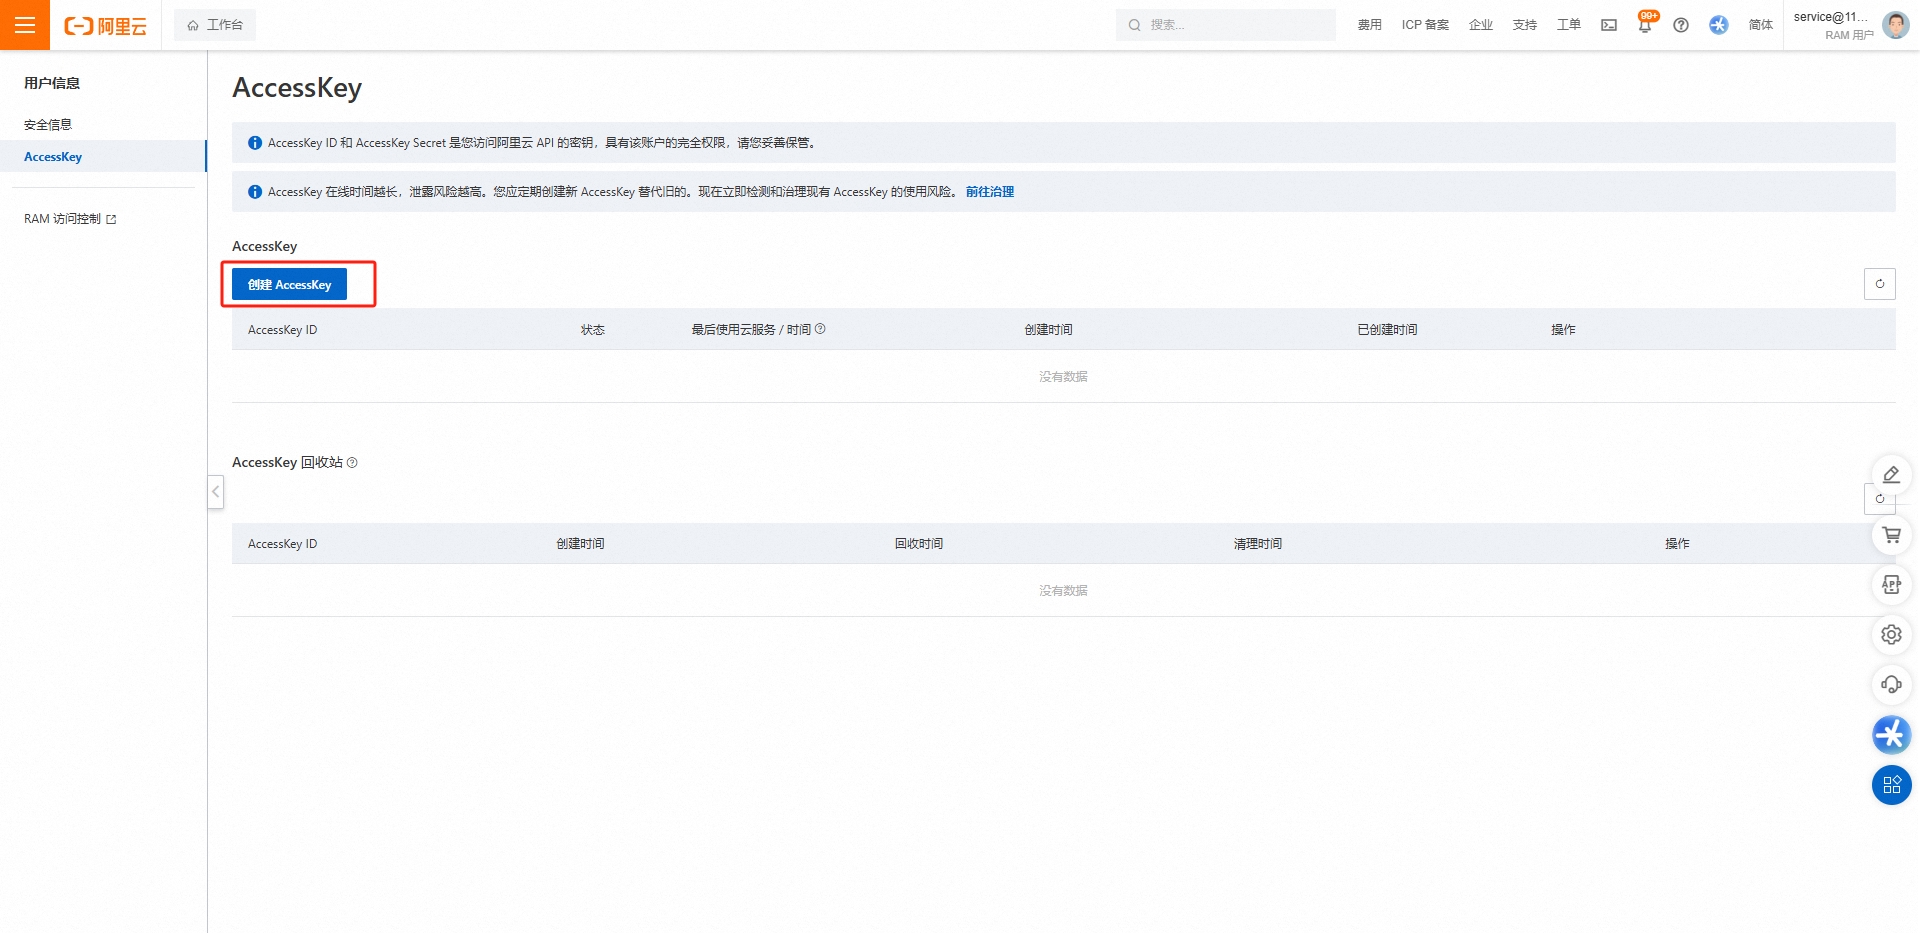This screenshot has height=933, width=1920.
Task: Contact support via headset icon
Action: pos(1891,685)
